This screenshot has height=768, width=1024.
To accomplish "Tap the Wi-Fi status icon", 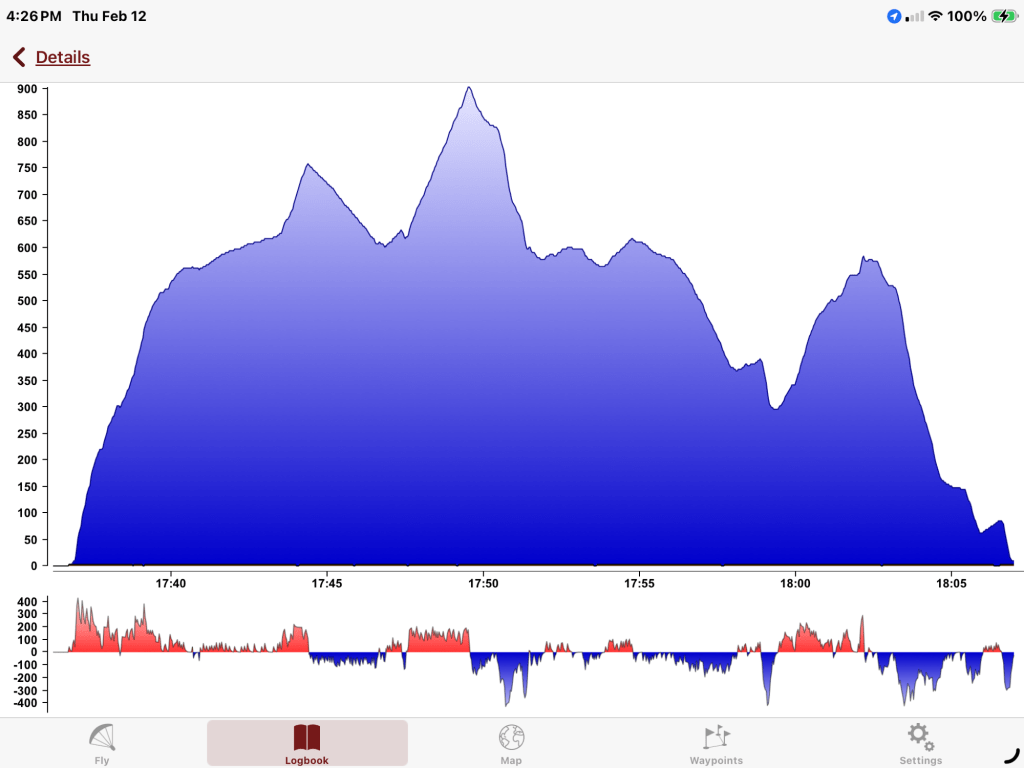I will tap(936, 16).
